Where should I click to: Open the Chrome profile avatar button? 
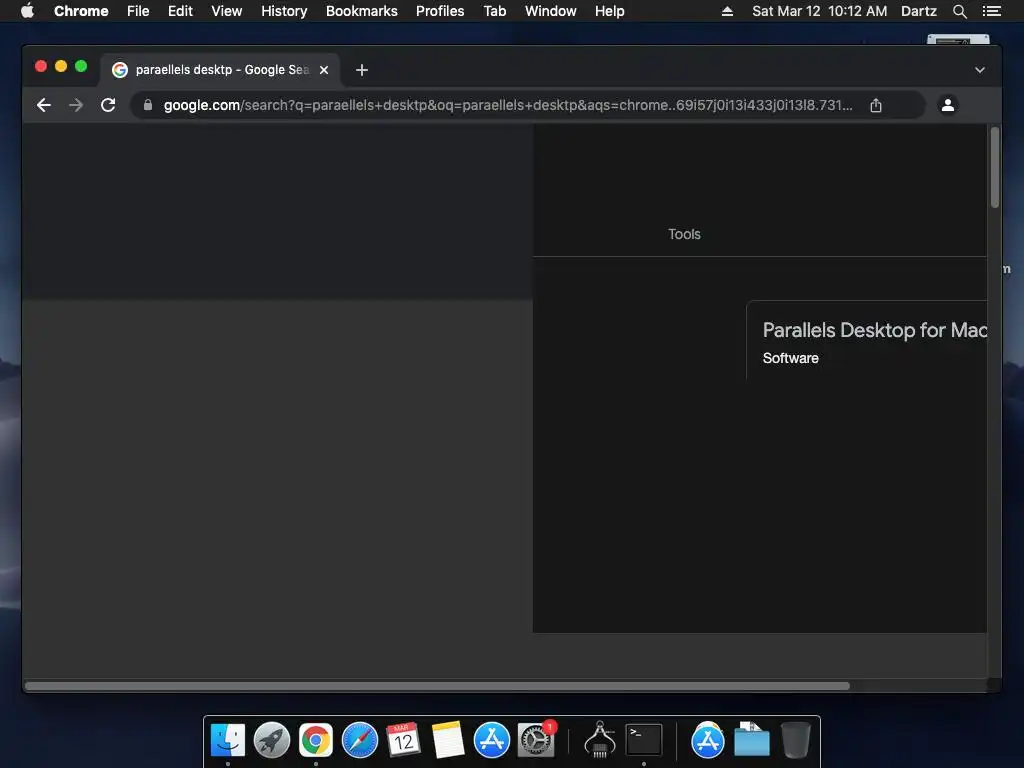point(948,104)
